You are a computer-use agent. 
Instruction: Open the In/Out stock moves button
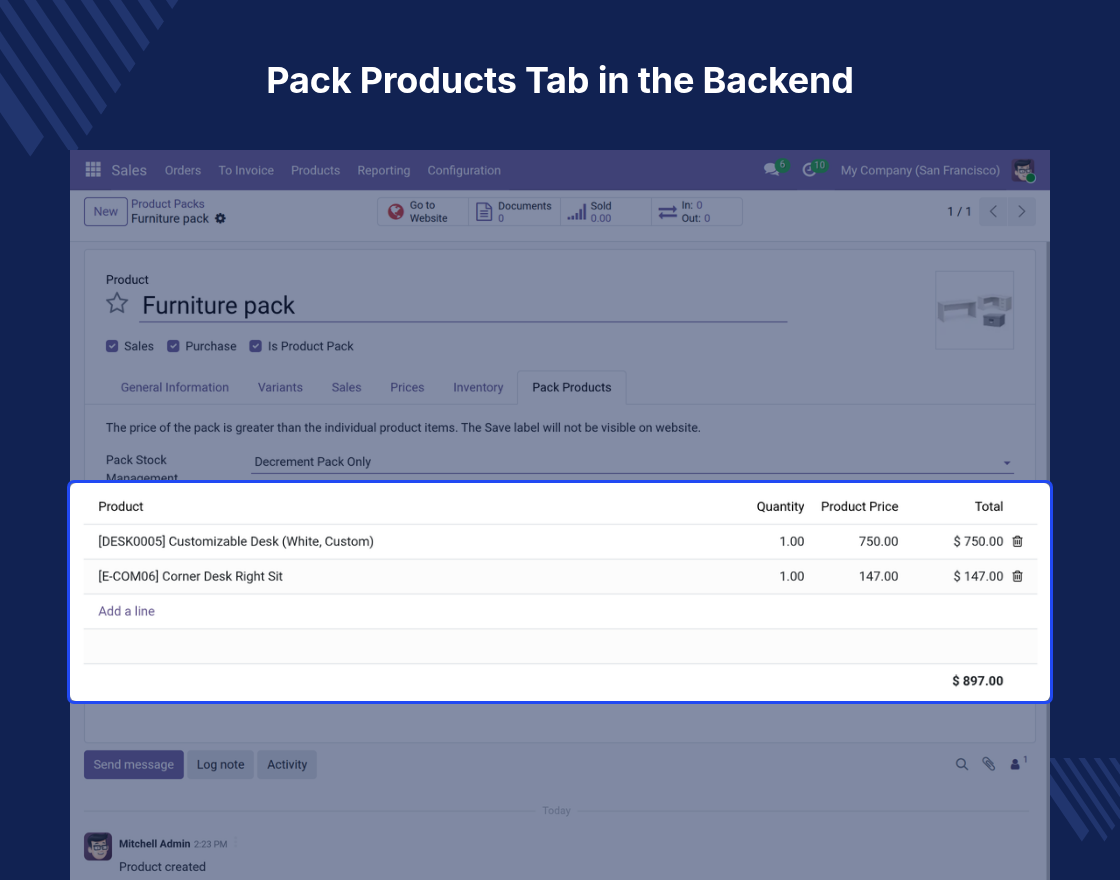tap(697, 211)
